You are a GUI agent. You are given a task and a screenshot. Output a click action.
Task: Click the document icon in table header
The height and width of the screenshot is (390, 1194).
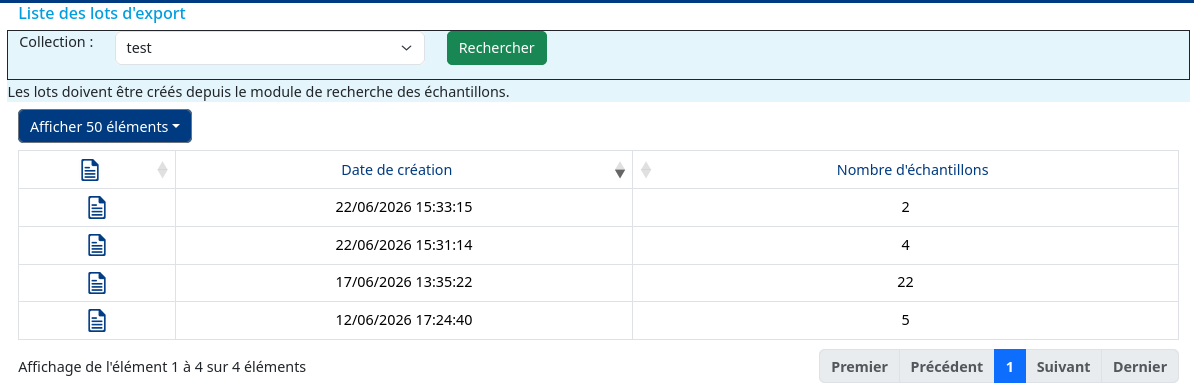pos(90,170)
